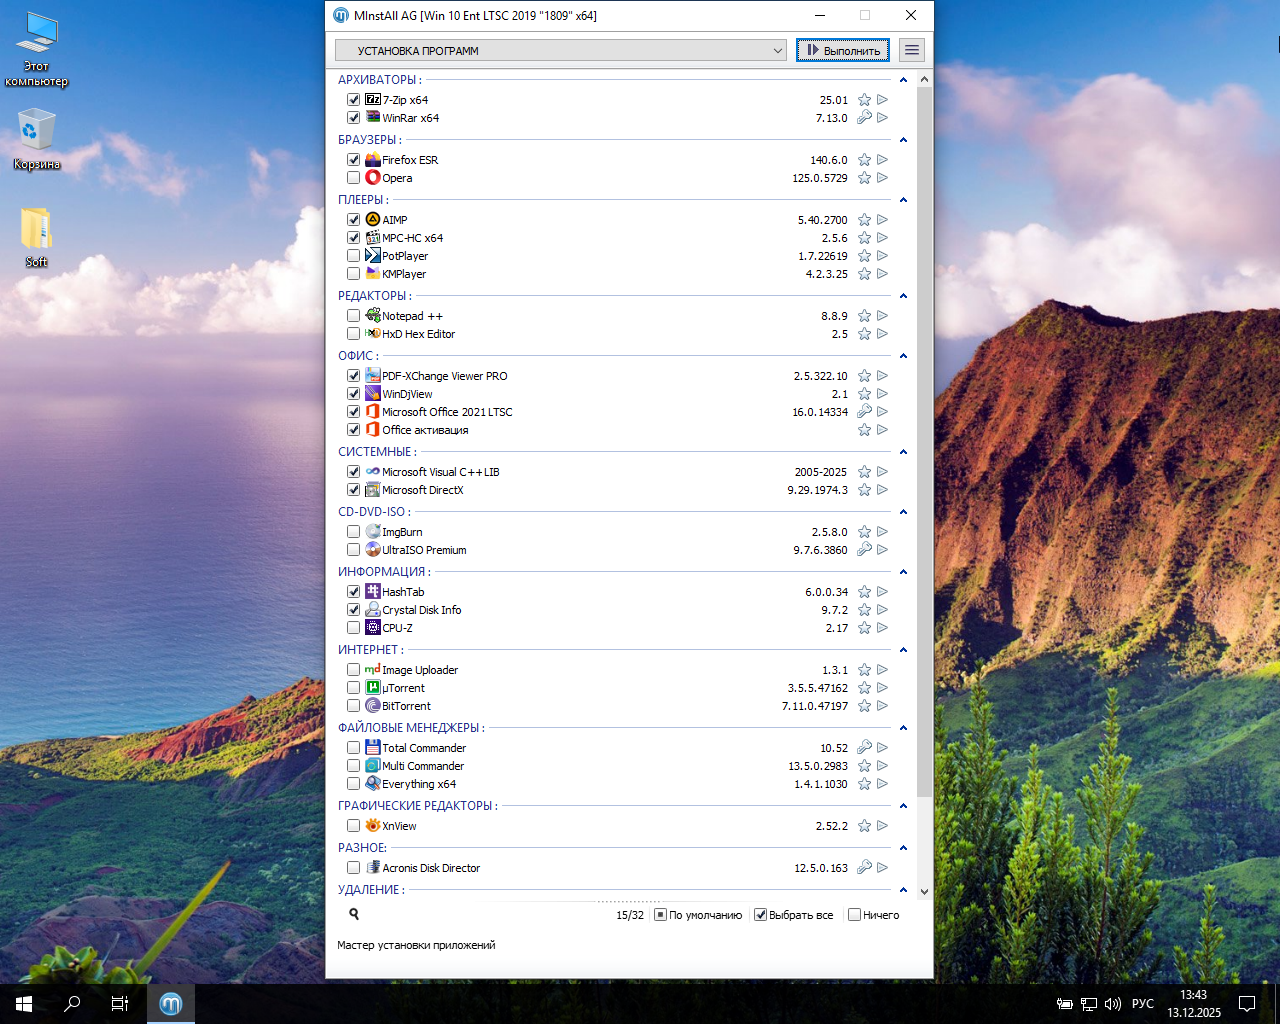Collapse the АРХИВАТОРЫ section arrow
This screenshot has height=1024, width=1280.
coord(903,80)
